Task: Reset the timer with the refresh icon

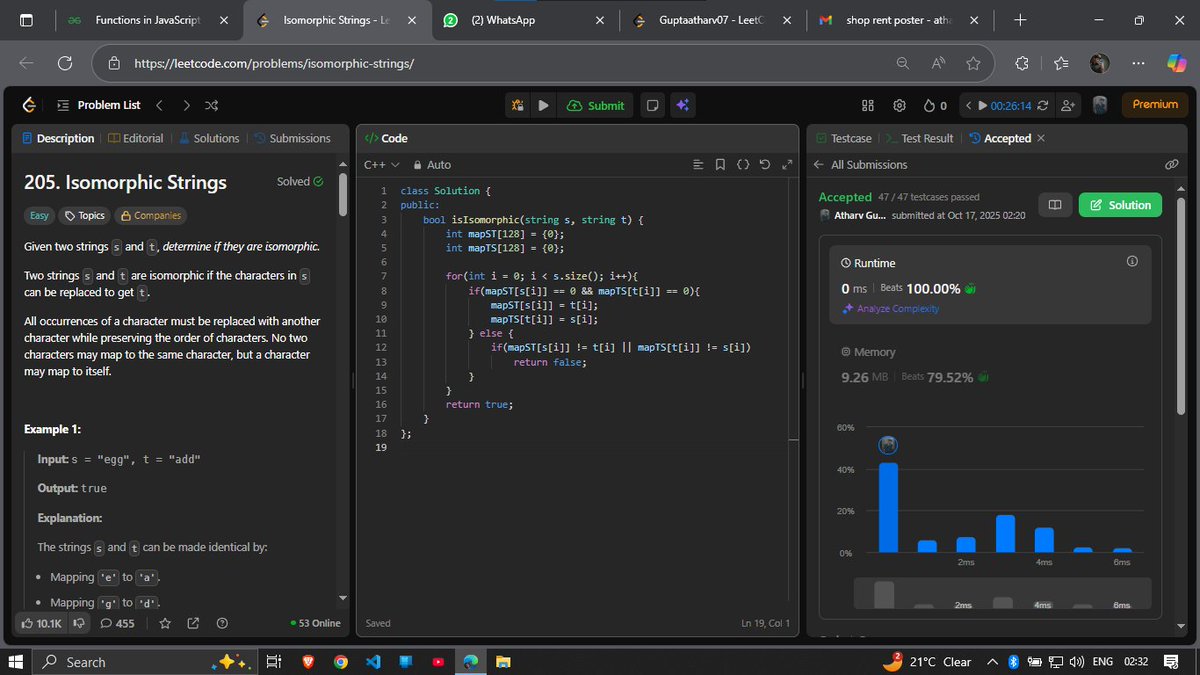Action: 1042,104
